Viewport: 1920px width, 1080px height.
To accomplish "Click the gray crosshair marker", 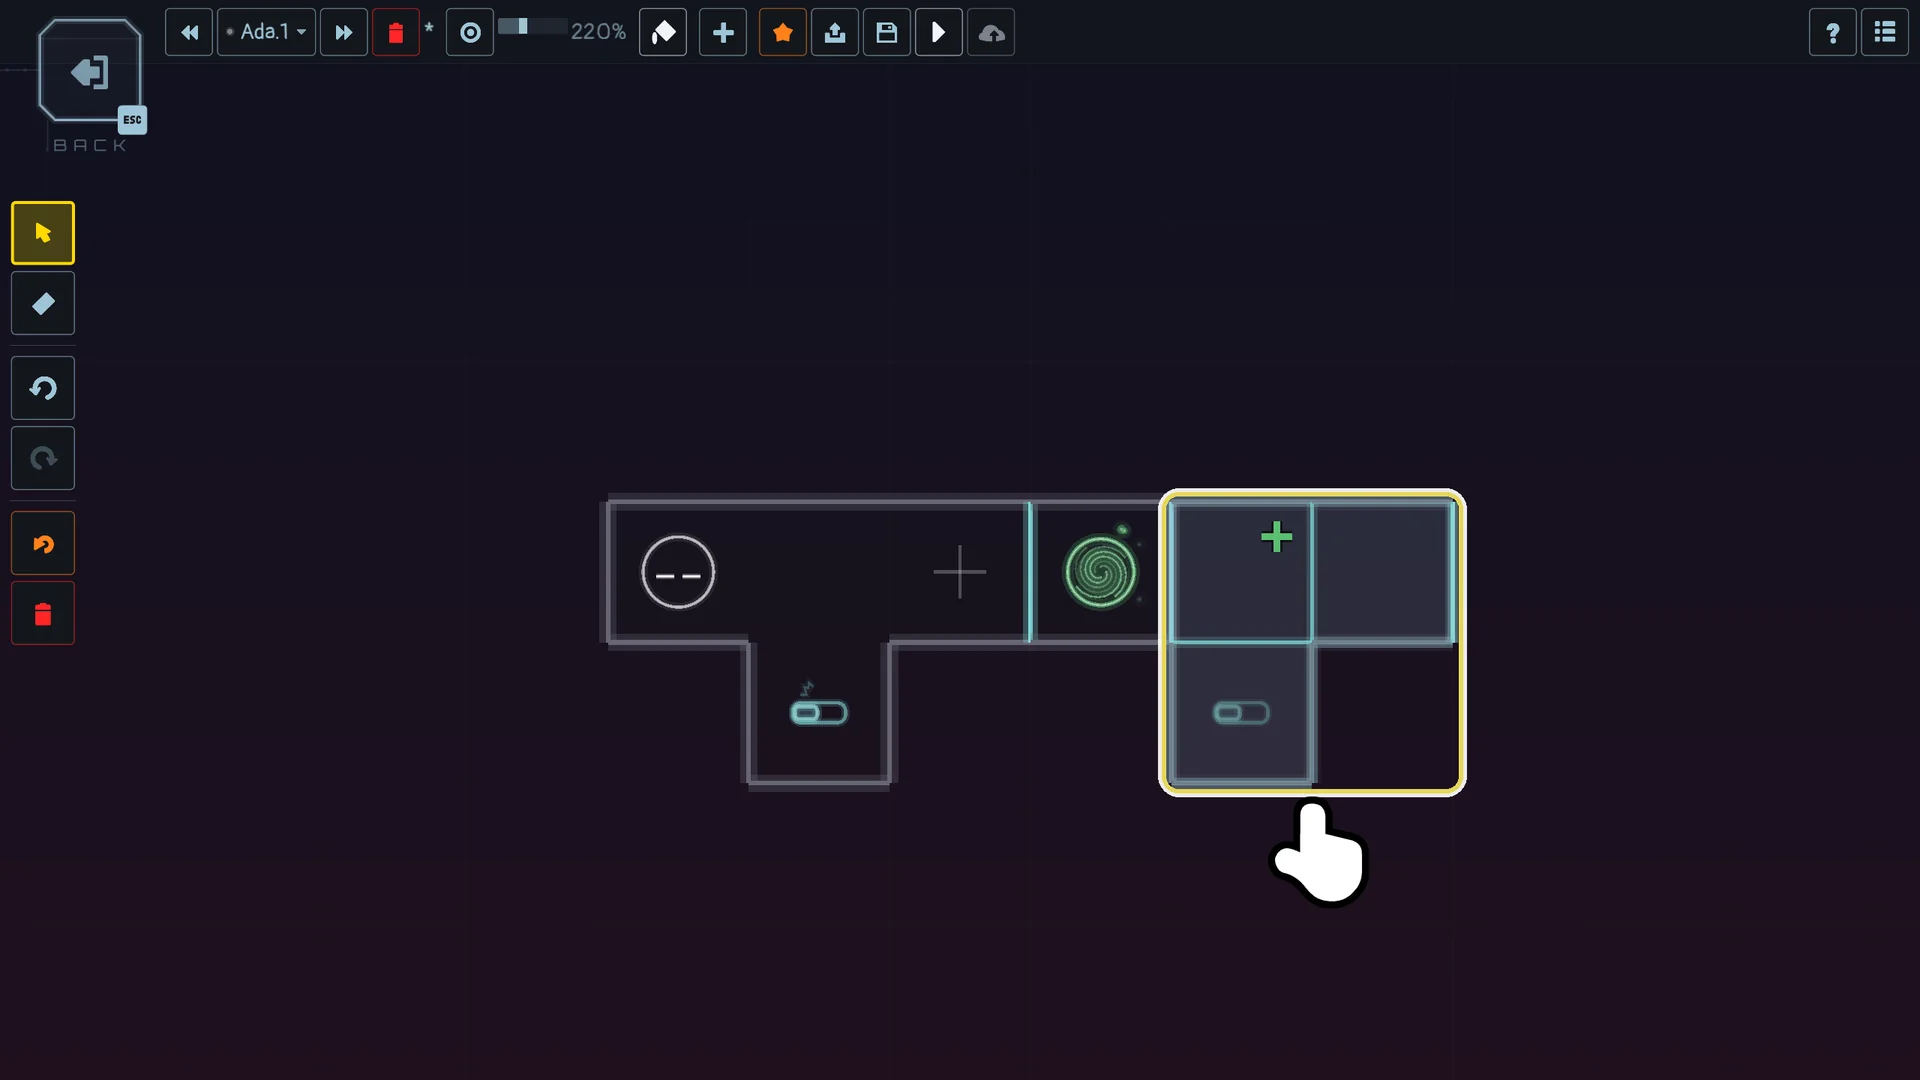I will pyautogui.click(x=960, y=572).
